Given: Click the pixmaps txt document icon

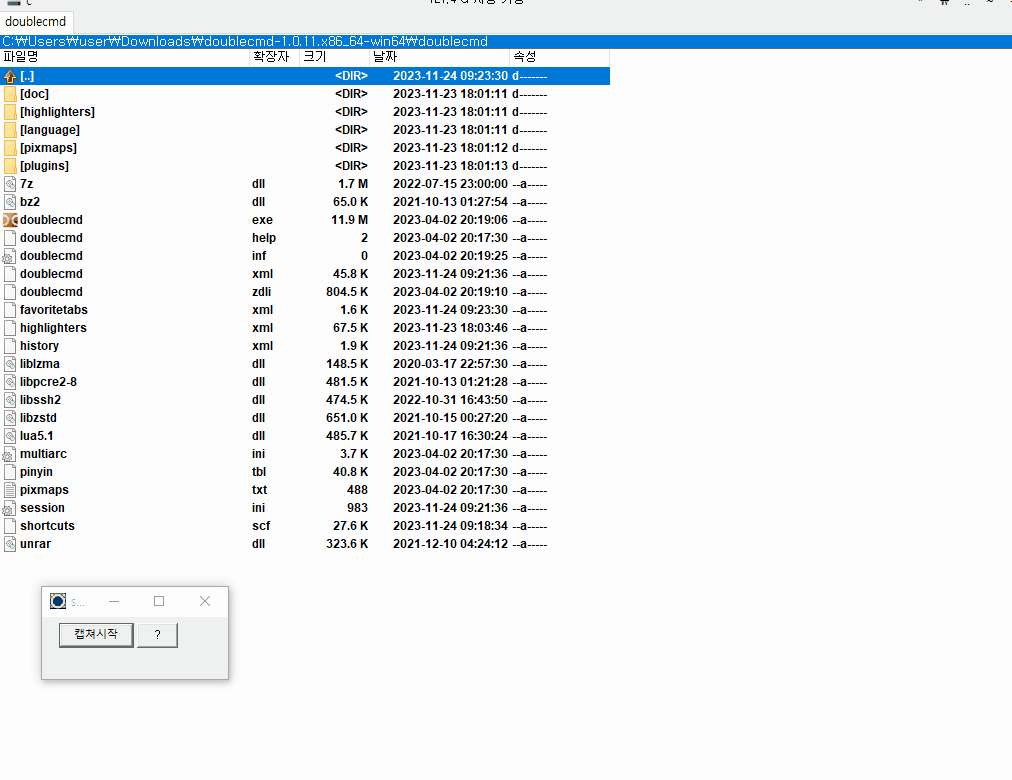Looking at the screenshot, I should coord(10,491).
